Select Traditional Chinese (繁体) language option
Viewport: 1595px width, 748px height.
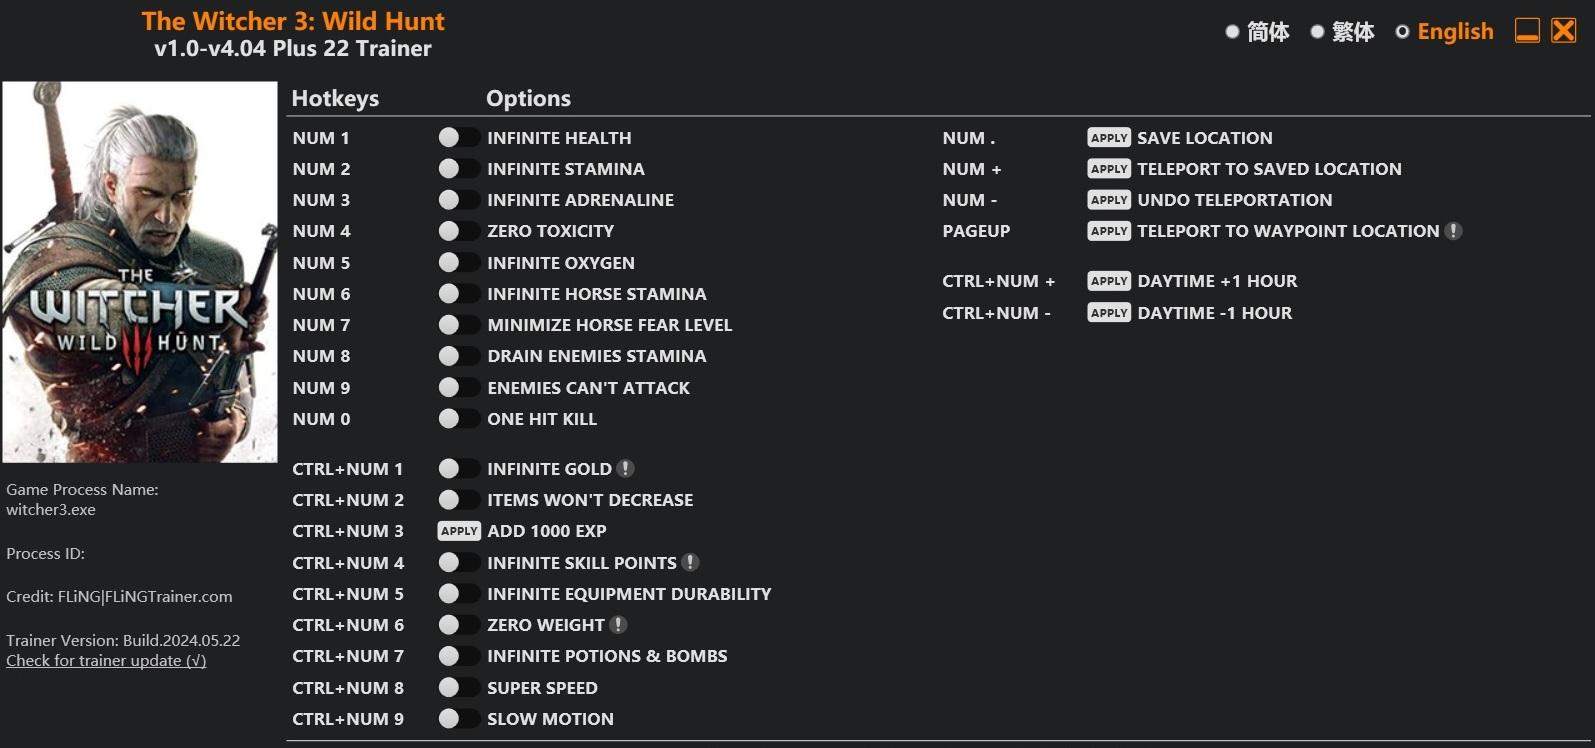click(1317, 32)
